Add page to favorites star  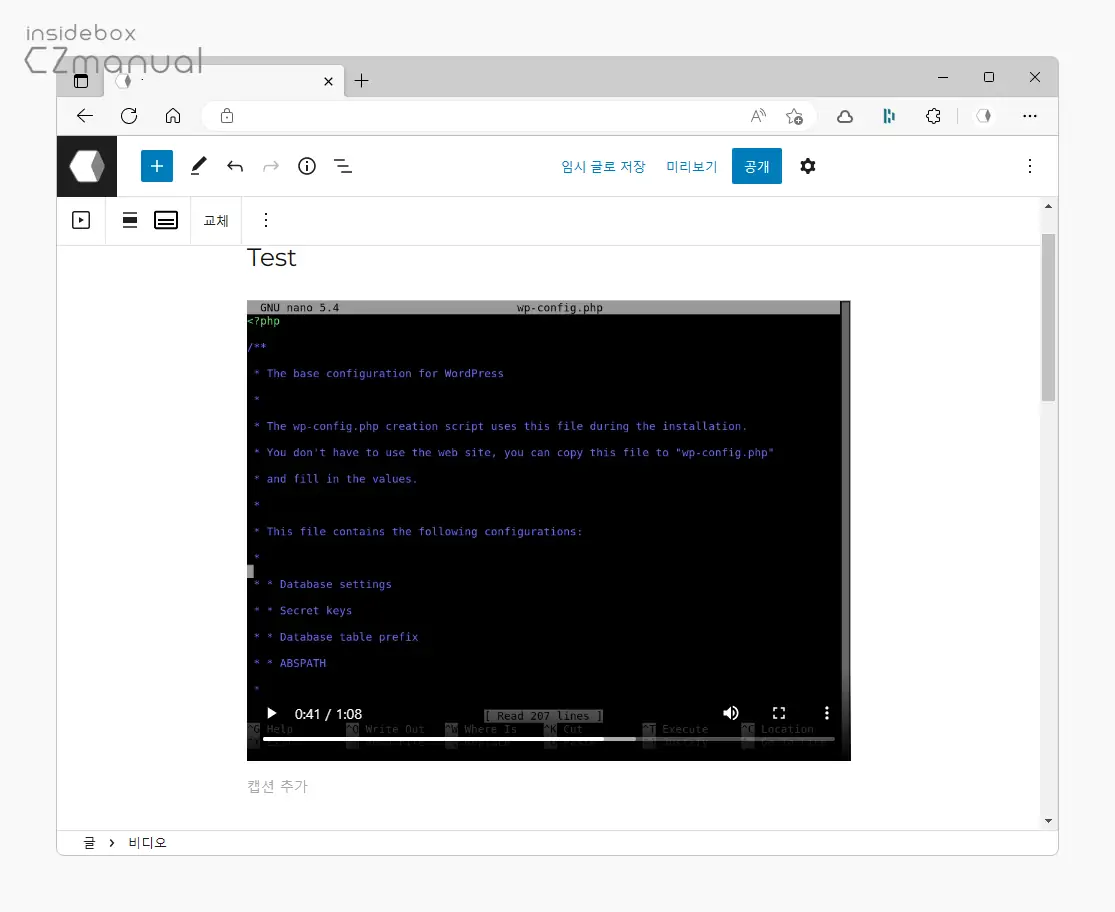(794, 116)
